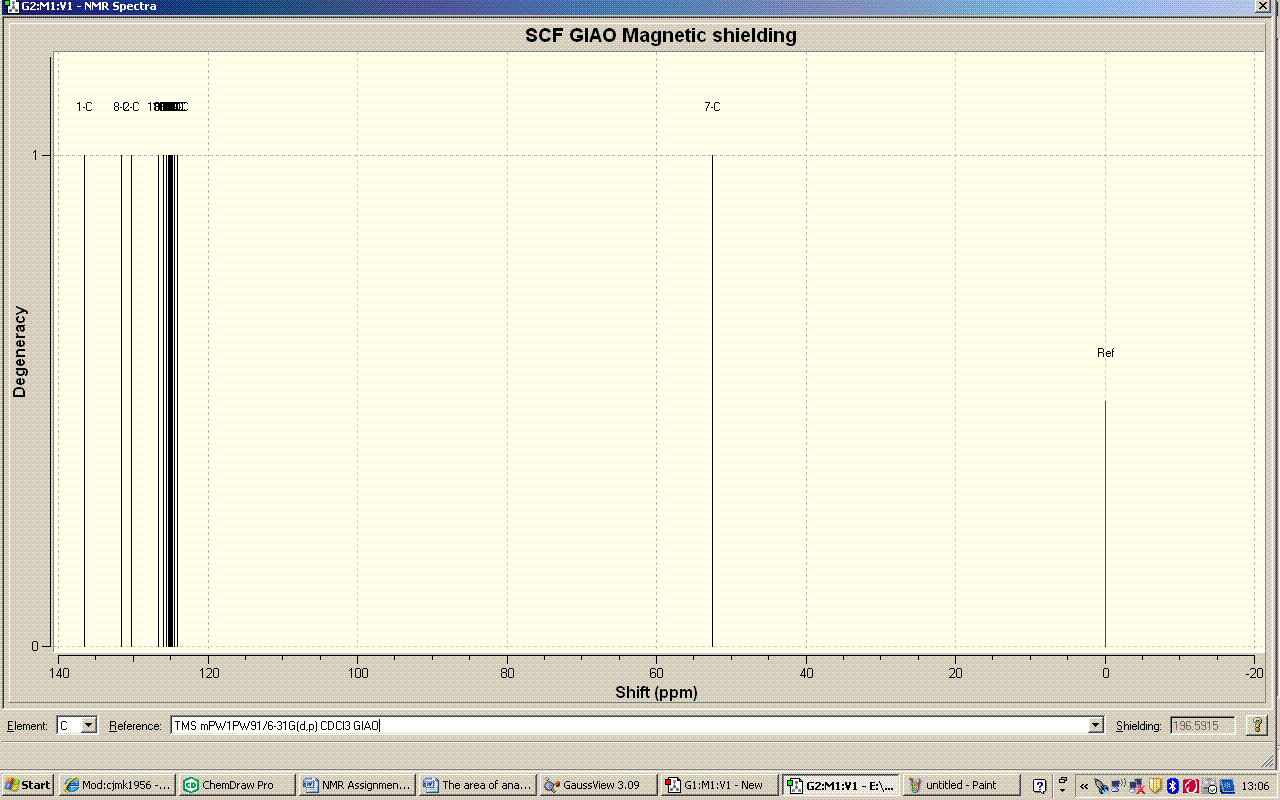Screen dimensions: 1280x800
Task: Click the Degeneracy axis title
Action: point(20,352)
